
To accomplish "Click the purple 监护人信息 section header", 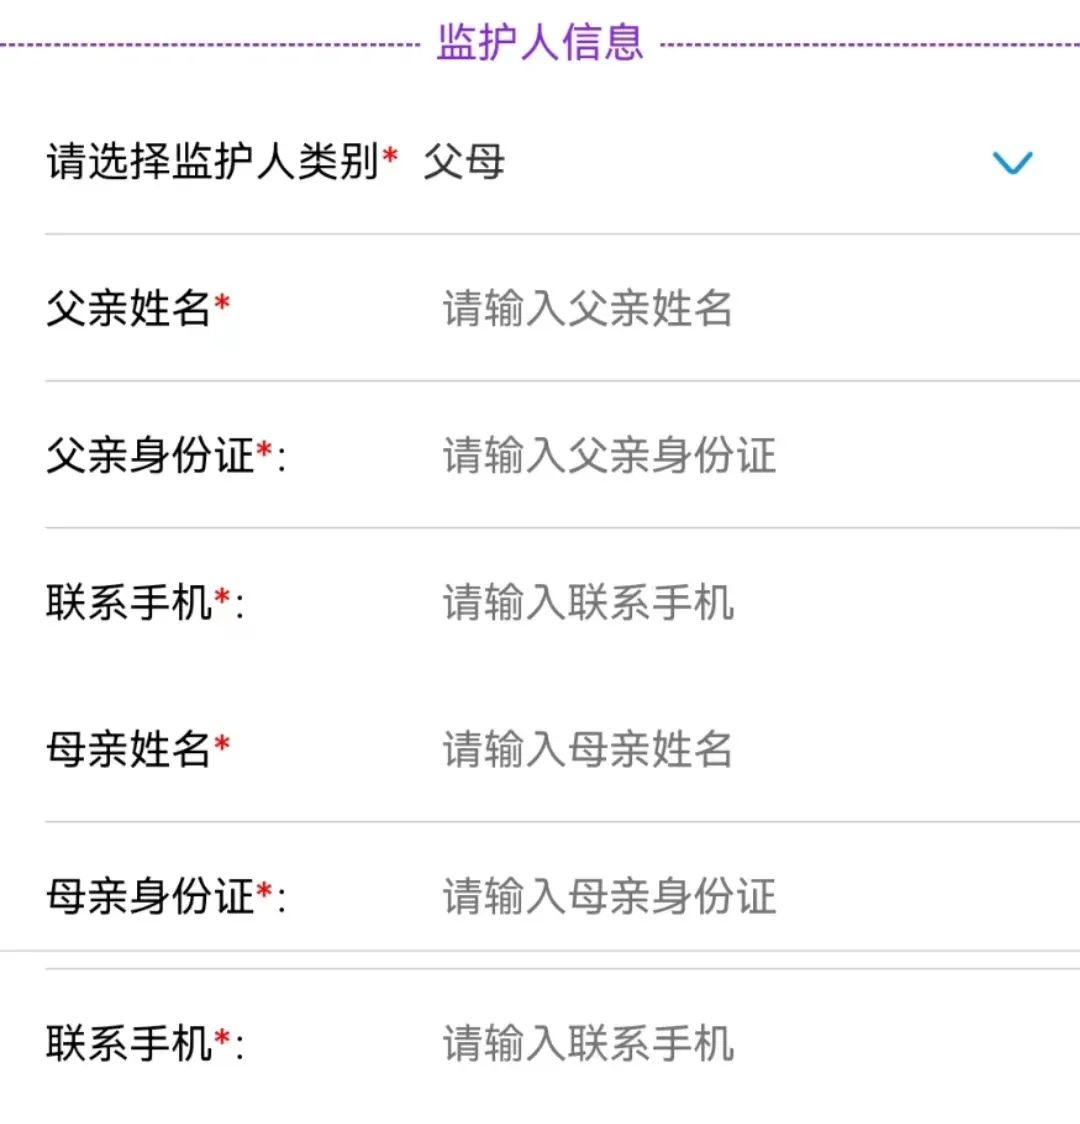I will [540, 42].
